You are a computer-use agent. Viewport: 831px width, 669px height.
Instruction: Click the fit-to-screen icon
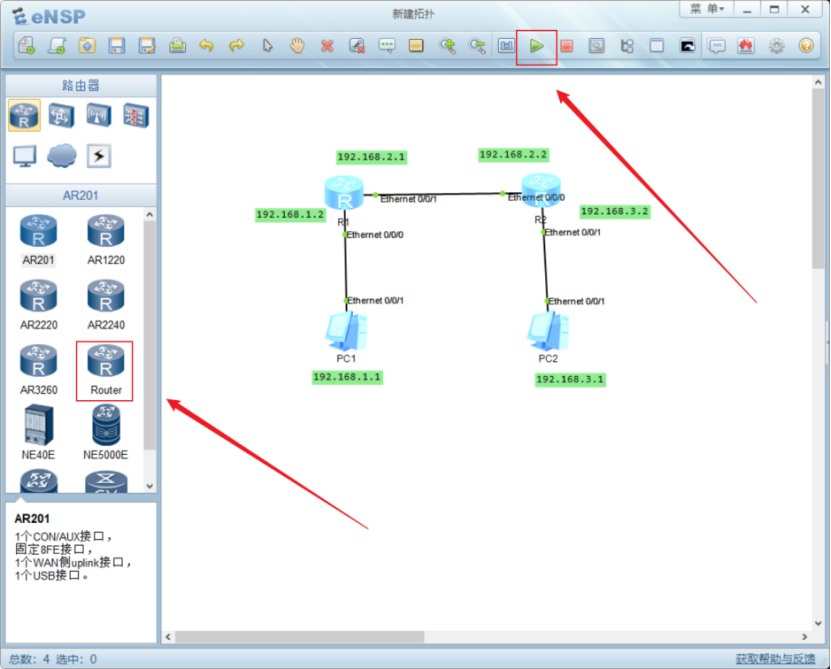[506, 46]
